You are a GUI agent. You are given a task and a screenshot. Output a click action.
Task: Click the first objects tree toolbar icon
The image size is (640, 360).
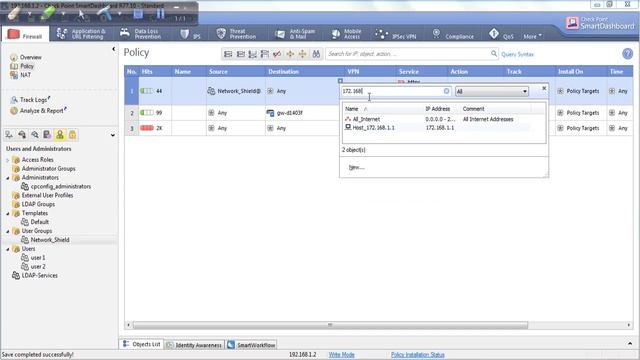pos(9,135)
